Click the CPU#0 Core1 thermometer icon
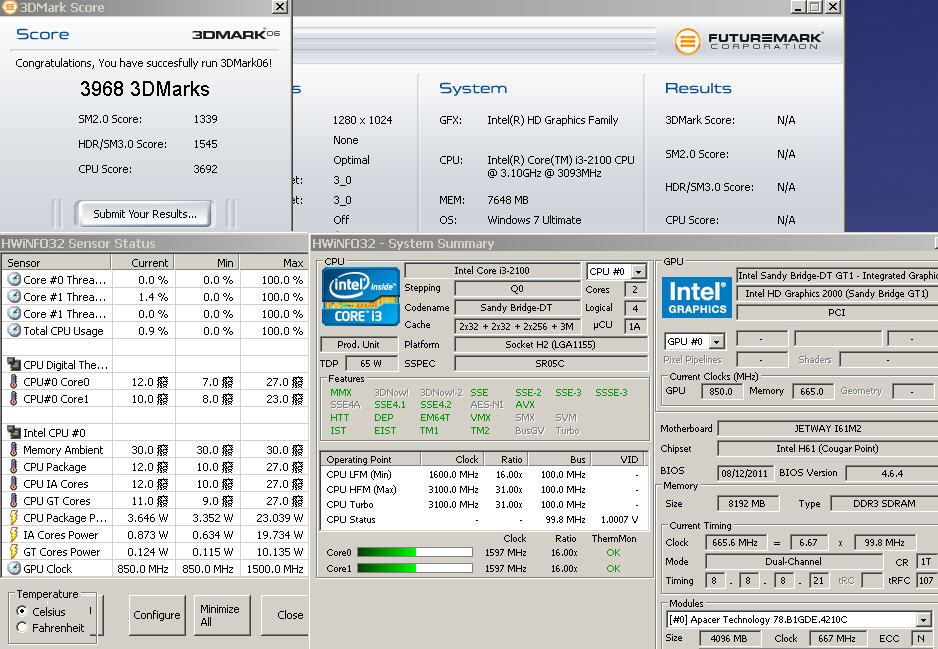Screen dimensions: 938x649 [14, 398]
